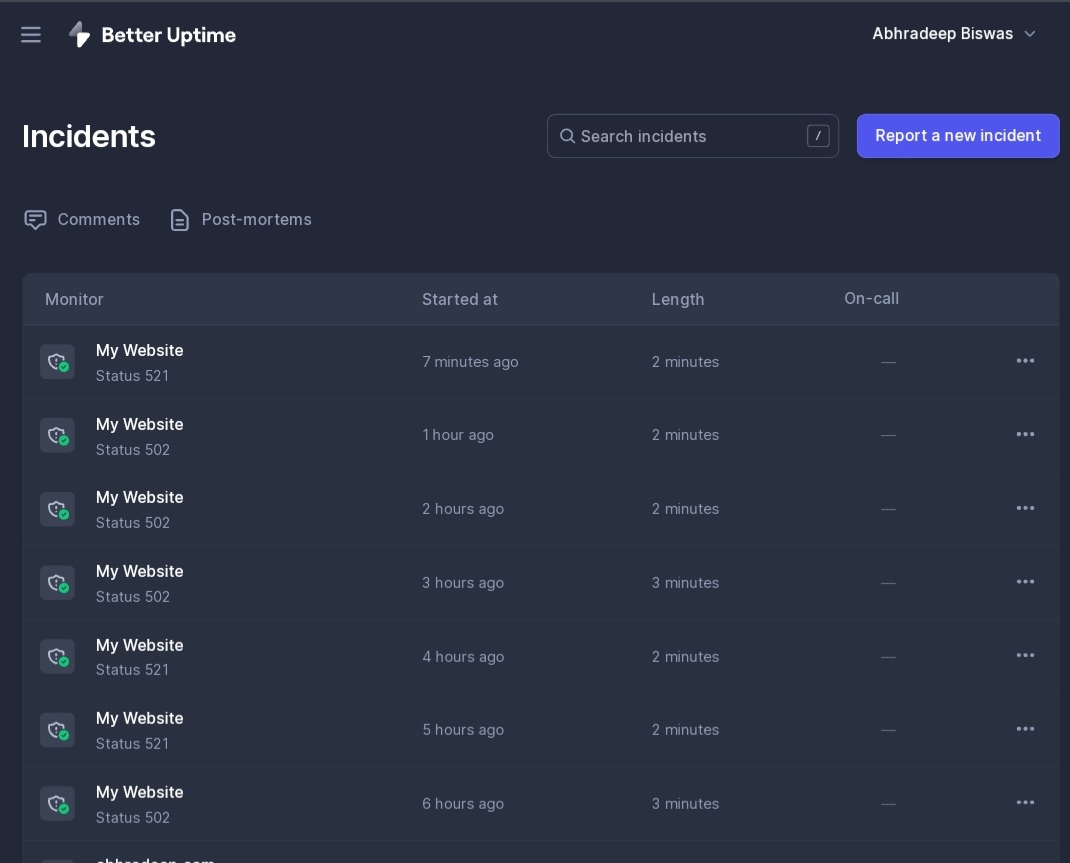Expand the Abhradeep Biswas account dropdown

coord(954,34)
